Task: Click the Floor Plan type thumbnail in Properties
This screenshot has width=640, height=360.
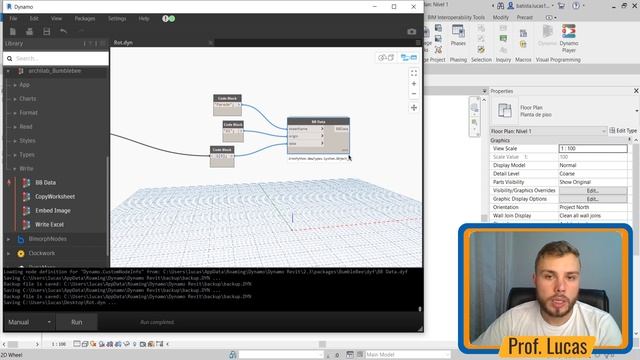Action: [x=504, y=111]
